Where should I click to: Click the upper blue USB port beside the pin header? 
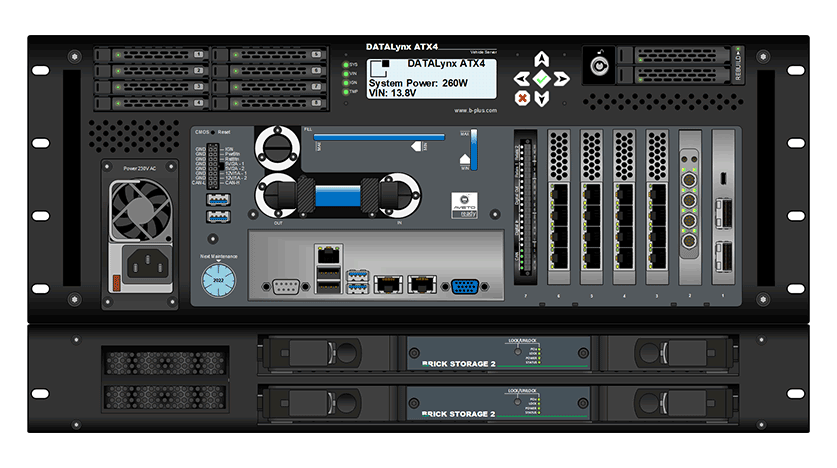[x=218, y=200]
